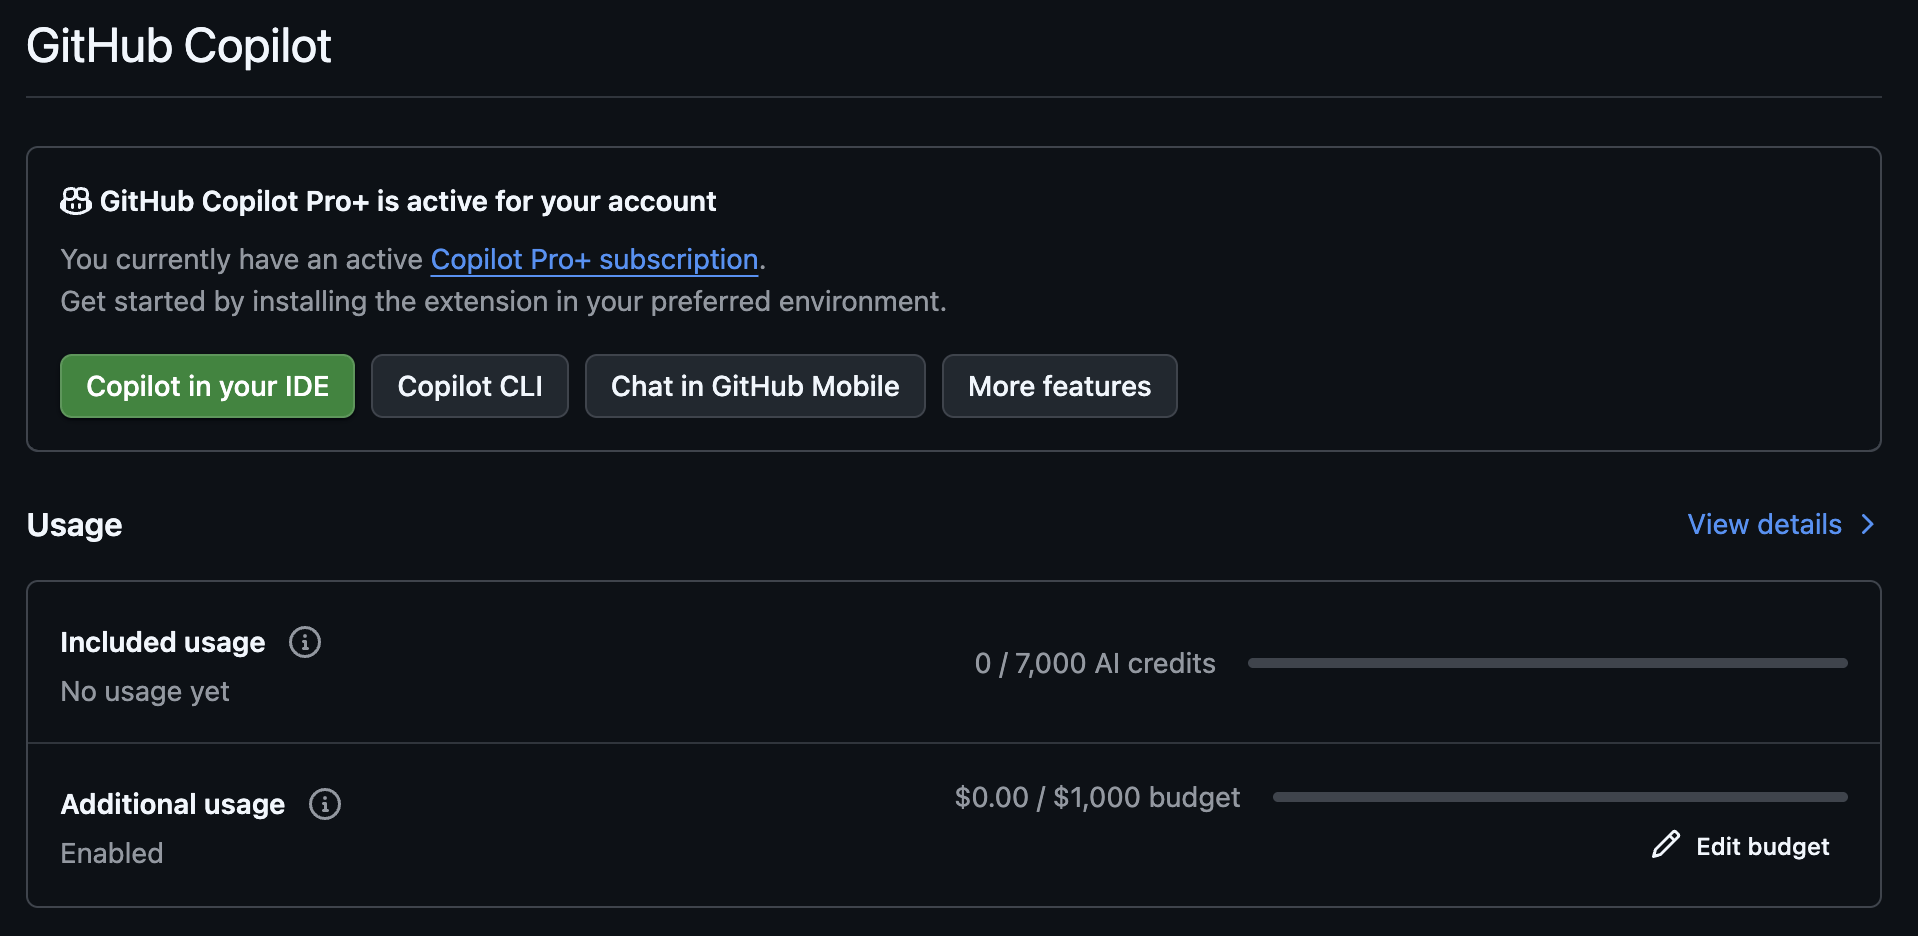Click the AI credits progress bar
The width and height of the screenshot is (1918, 936).
tap(1547, 663)
